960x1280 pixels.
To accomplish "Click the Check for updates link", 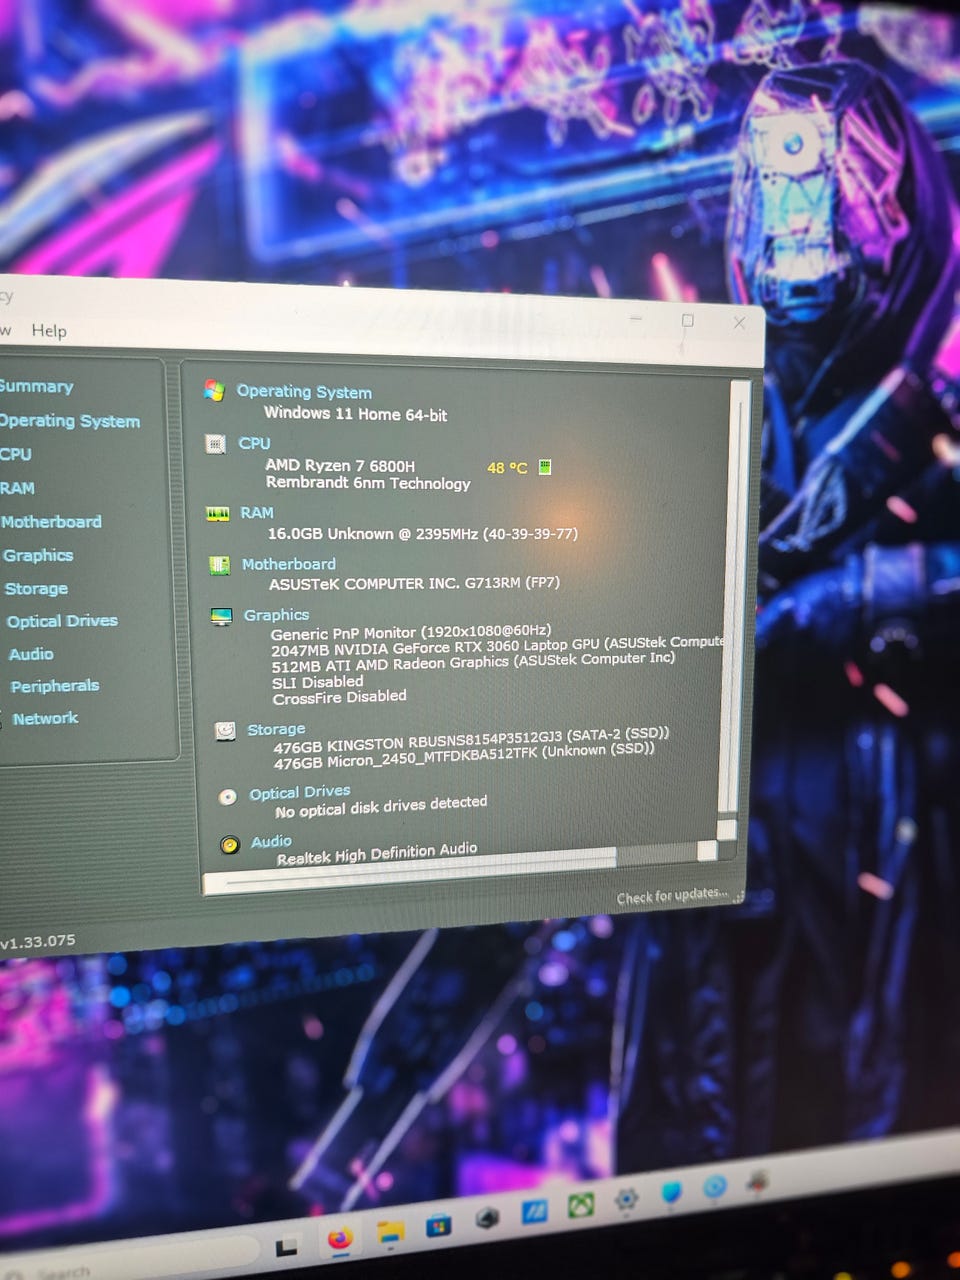I will [672, 896].
